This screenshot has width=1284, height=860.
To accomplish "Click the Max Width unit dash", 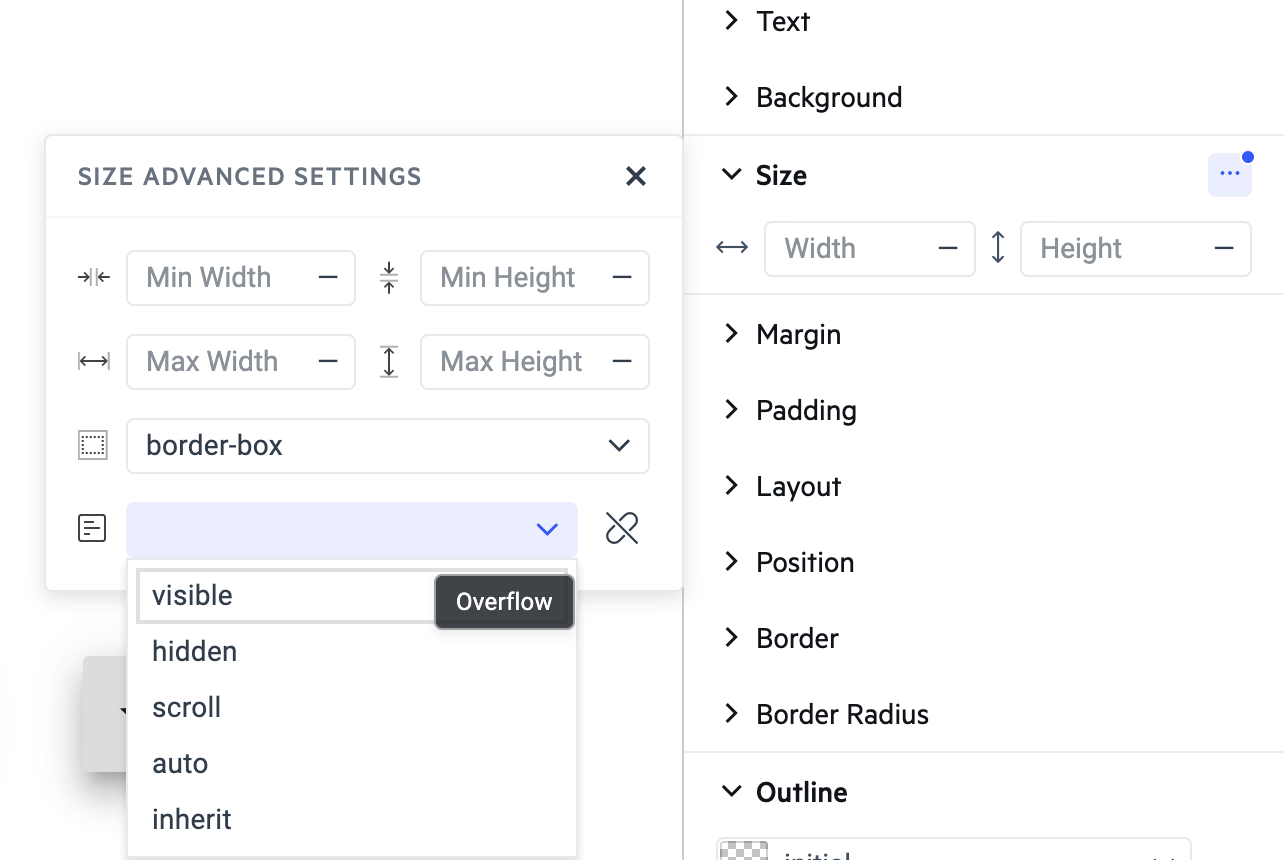I will click(328, 361).
